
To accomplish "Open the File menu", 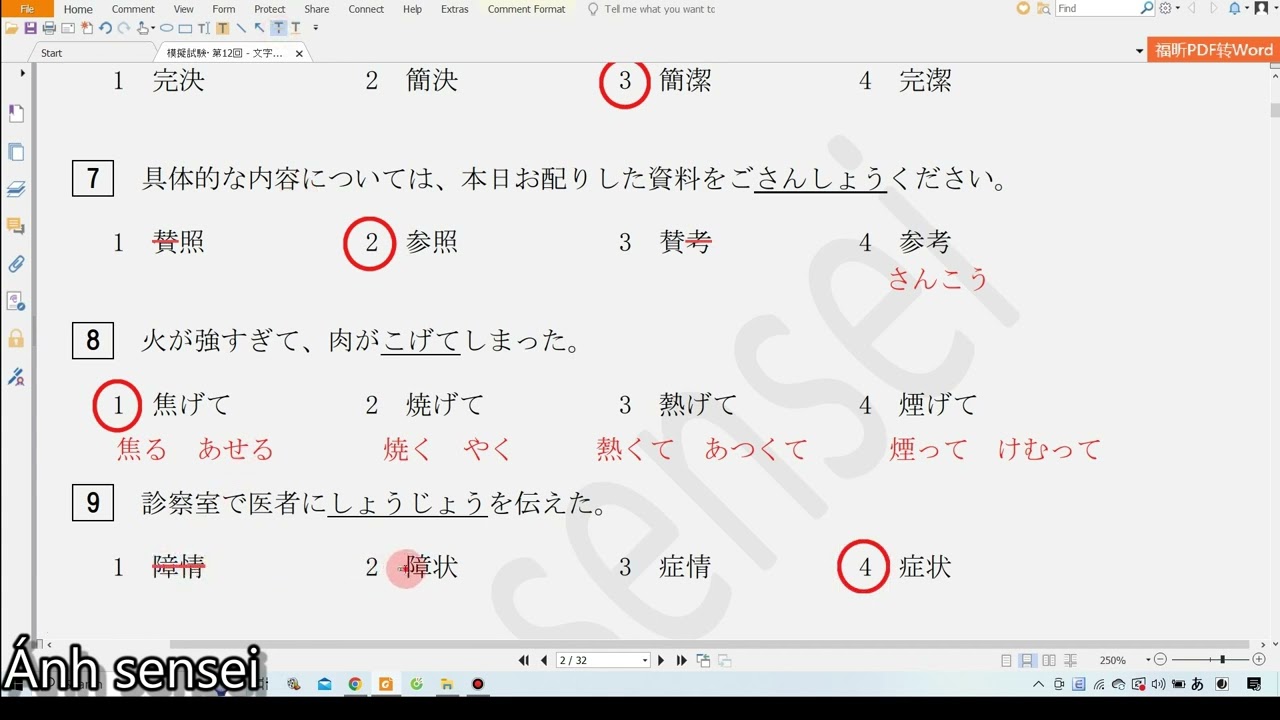I will coord(27,9).
